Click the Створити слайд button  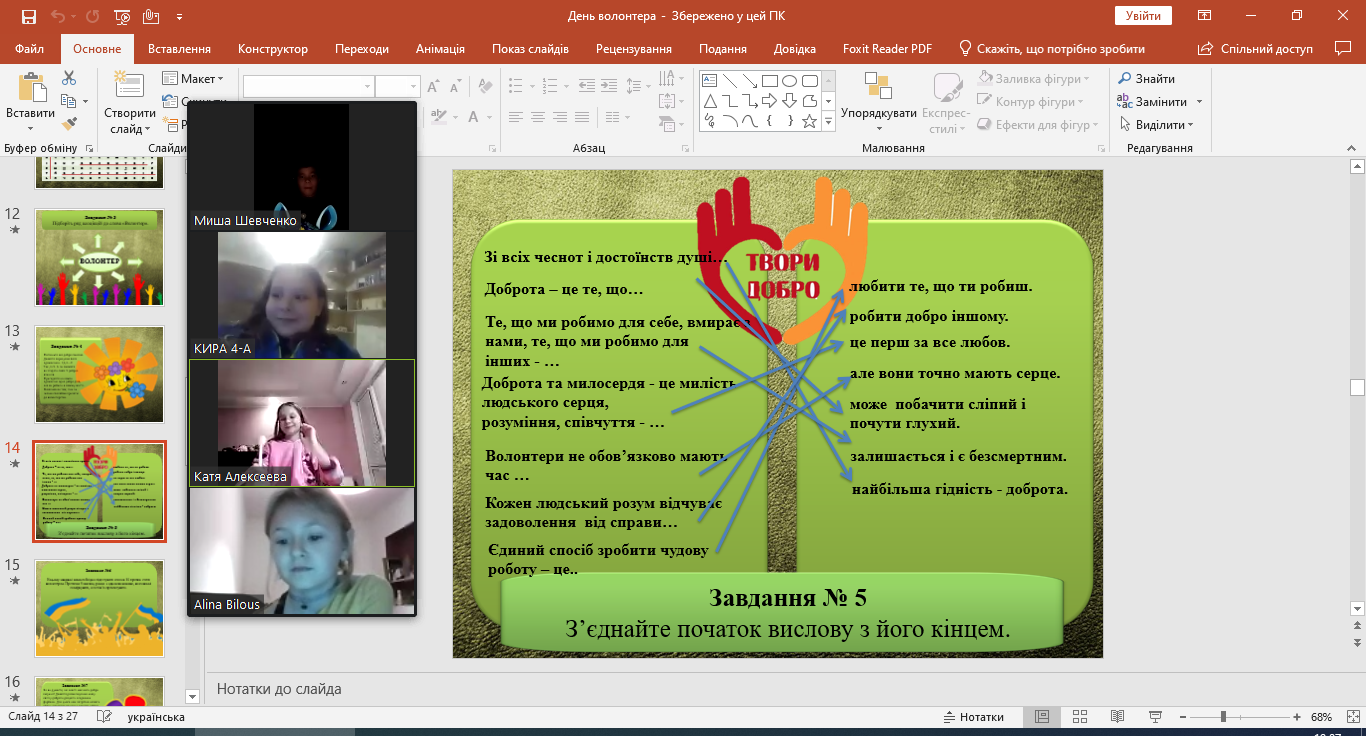coord(129,102)
